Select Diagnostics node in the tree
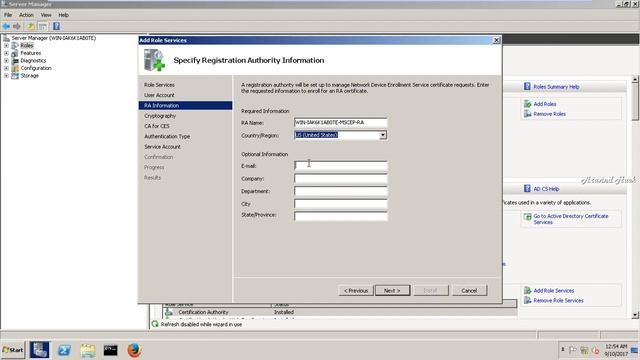The width and height of the screenshot is (640, 360). (x=33, y=60)
